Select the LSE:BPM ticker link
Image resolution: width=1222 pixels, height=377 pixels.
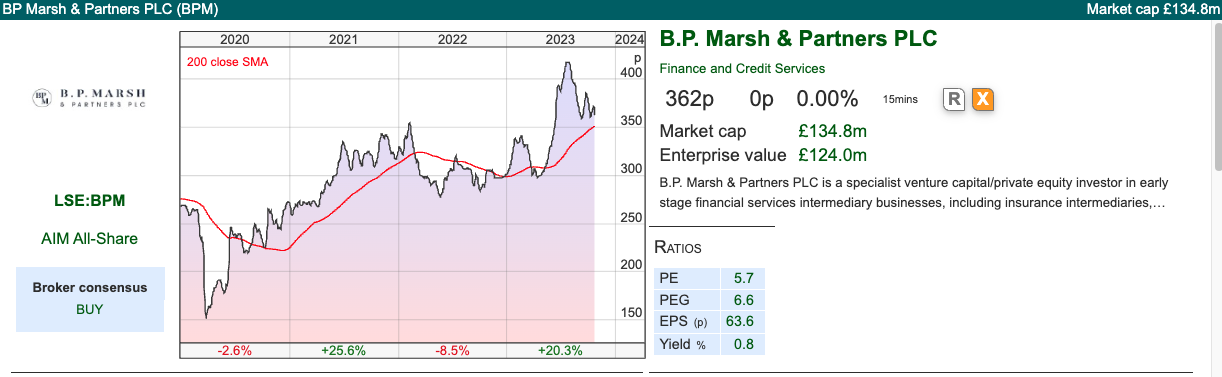[90, 201]
